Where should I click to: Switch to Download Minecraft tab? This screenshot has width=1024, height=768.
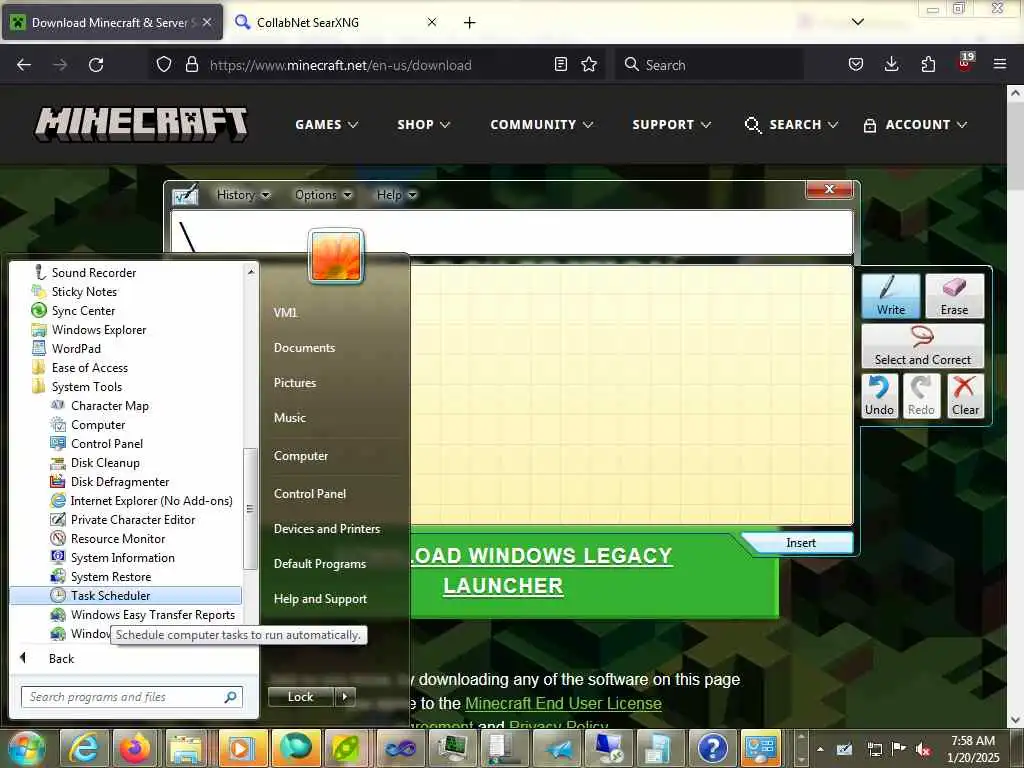[112, 22]
